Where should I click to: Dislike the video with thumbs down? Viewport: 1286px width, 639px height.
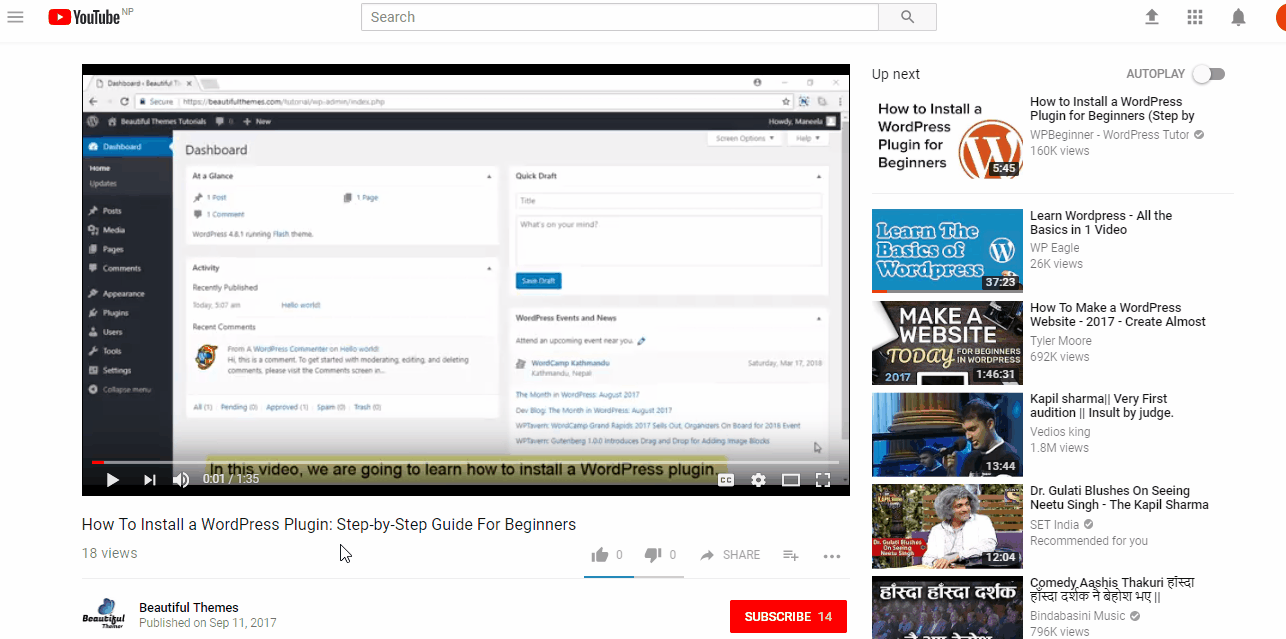653,555
